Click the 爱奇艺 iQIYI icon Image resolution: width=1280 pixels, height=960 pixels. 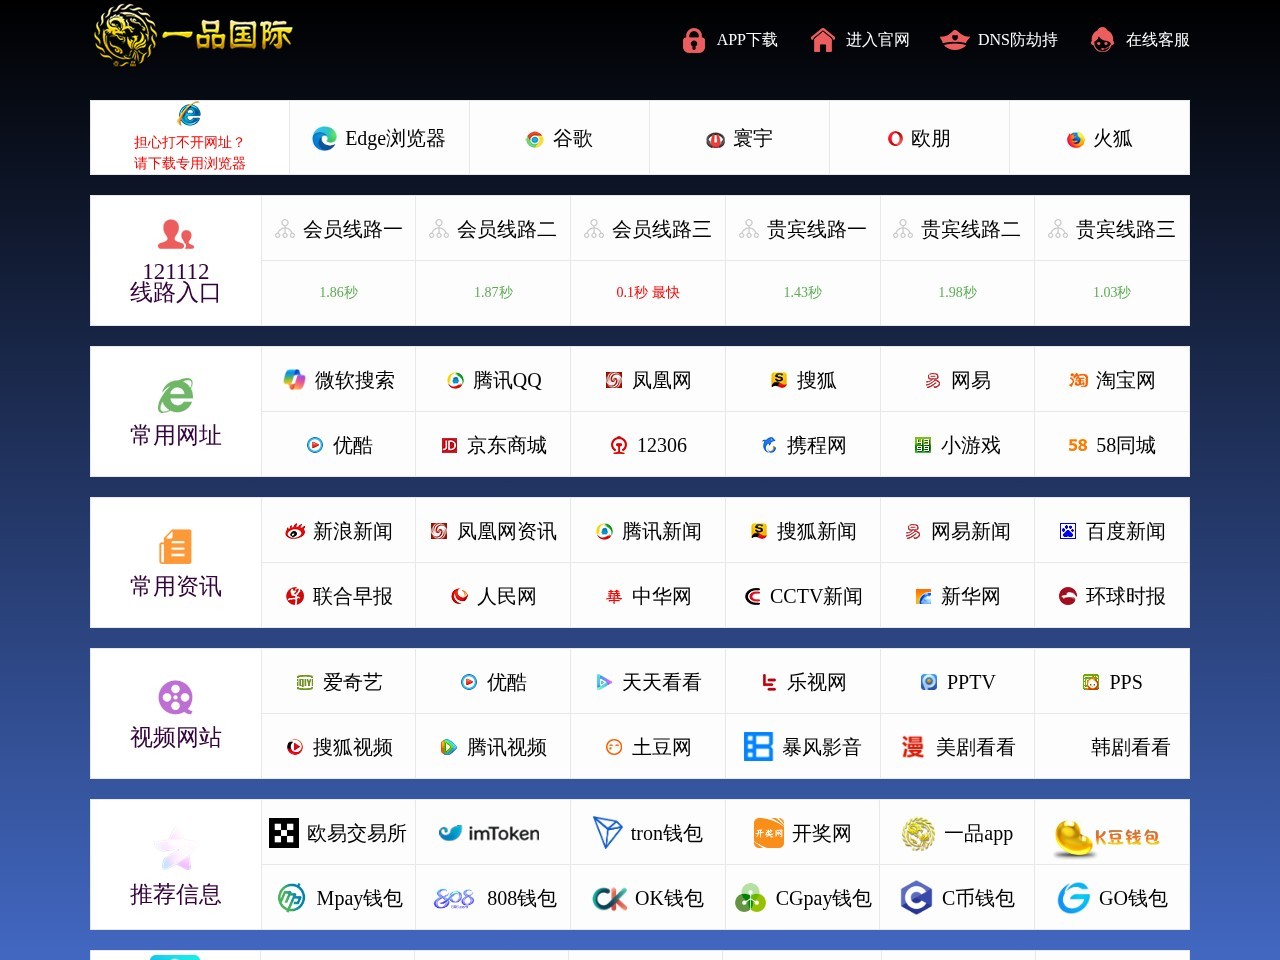coord(305,683)
